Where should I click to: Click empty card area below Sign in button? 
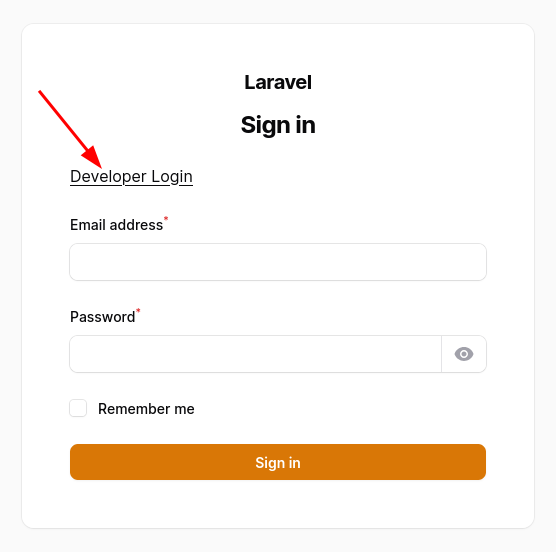(x=278, y=503)
